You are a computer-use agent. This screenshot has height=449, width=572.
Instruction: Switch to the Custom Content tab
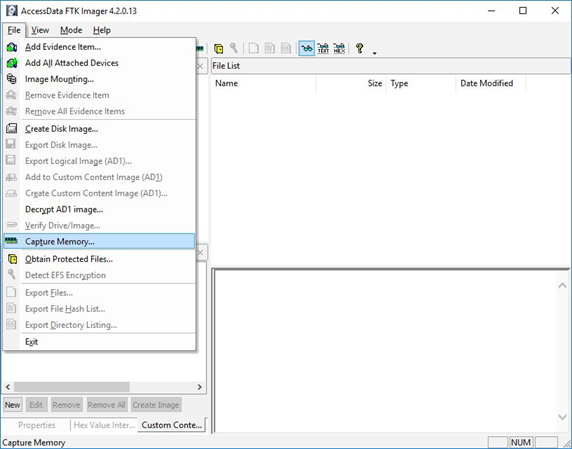171,425
